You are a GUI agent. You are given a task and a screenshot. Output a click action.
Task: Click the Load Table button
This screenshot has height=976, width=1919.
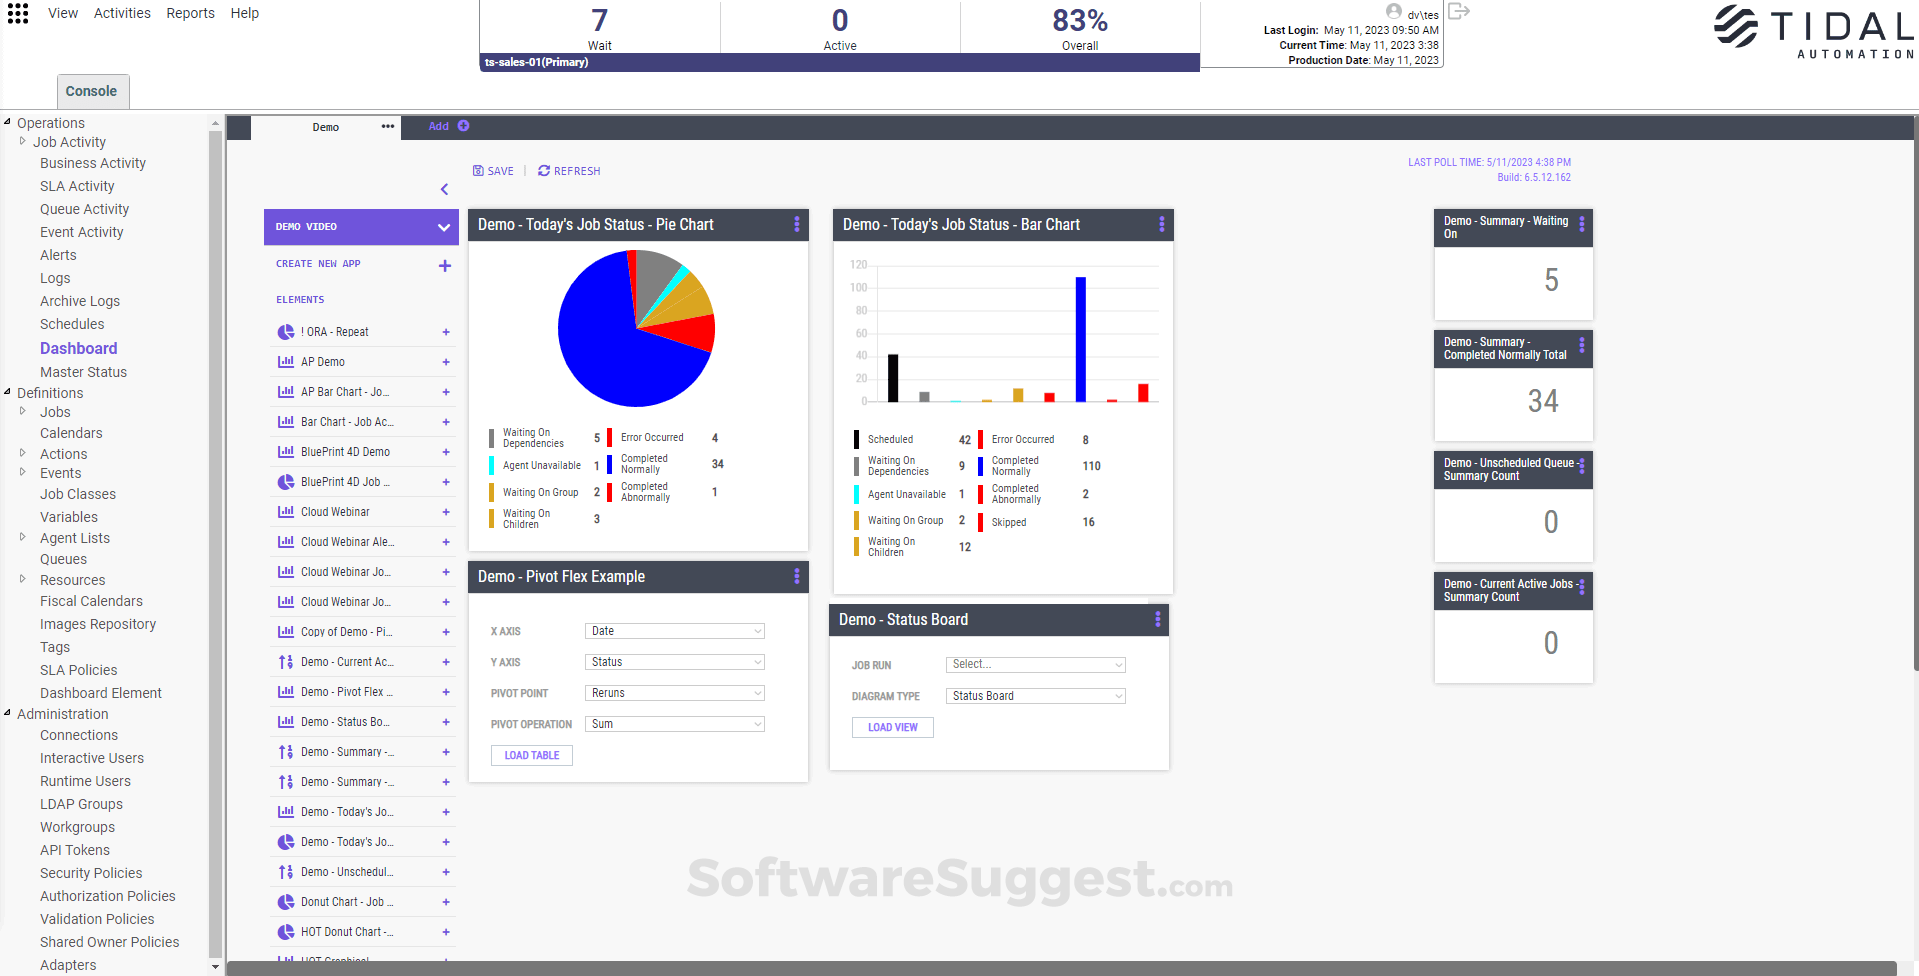click(x=531, y=755)
